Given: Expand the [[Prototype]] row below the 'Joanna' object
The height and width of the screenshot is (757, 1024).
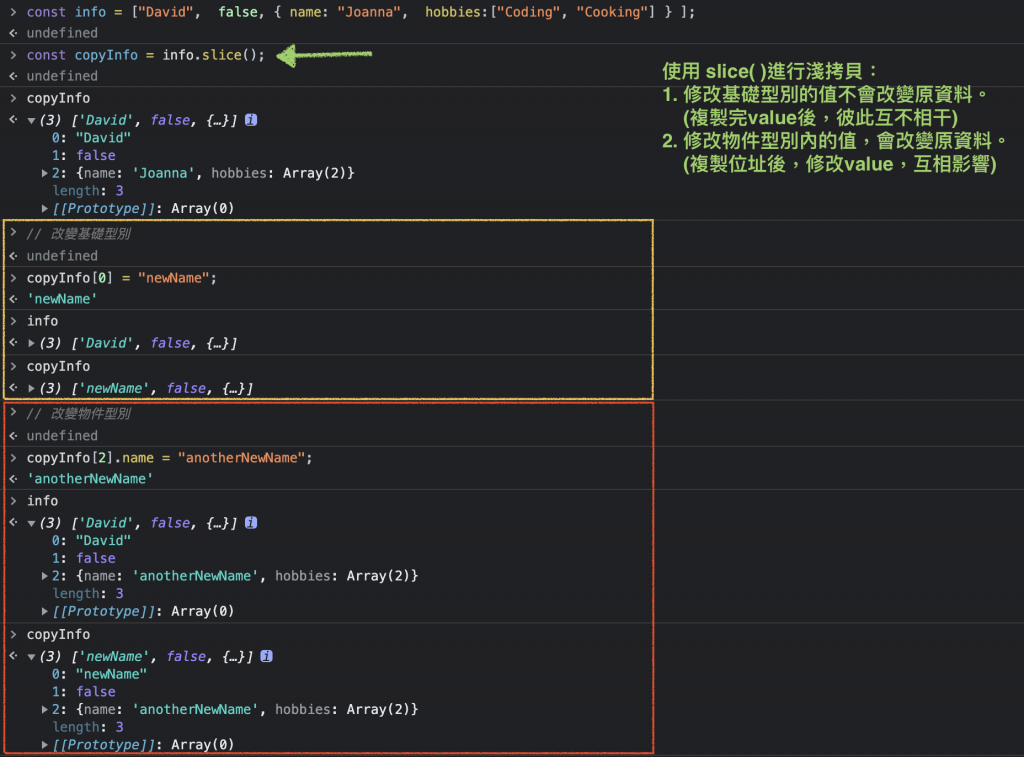Looking at the screenshot, I should coord(44,208).
